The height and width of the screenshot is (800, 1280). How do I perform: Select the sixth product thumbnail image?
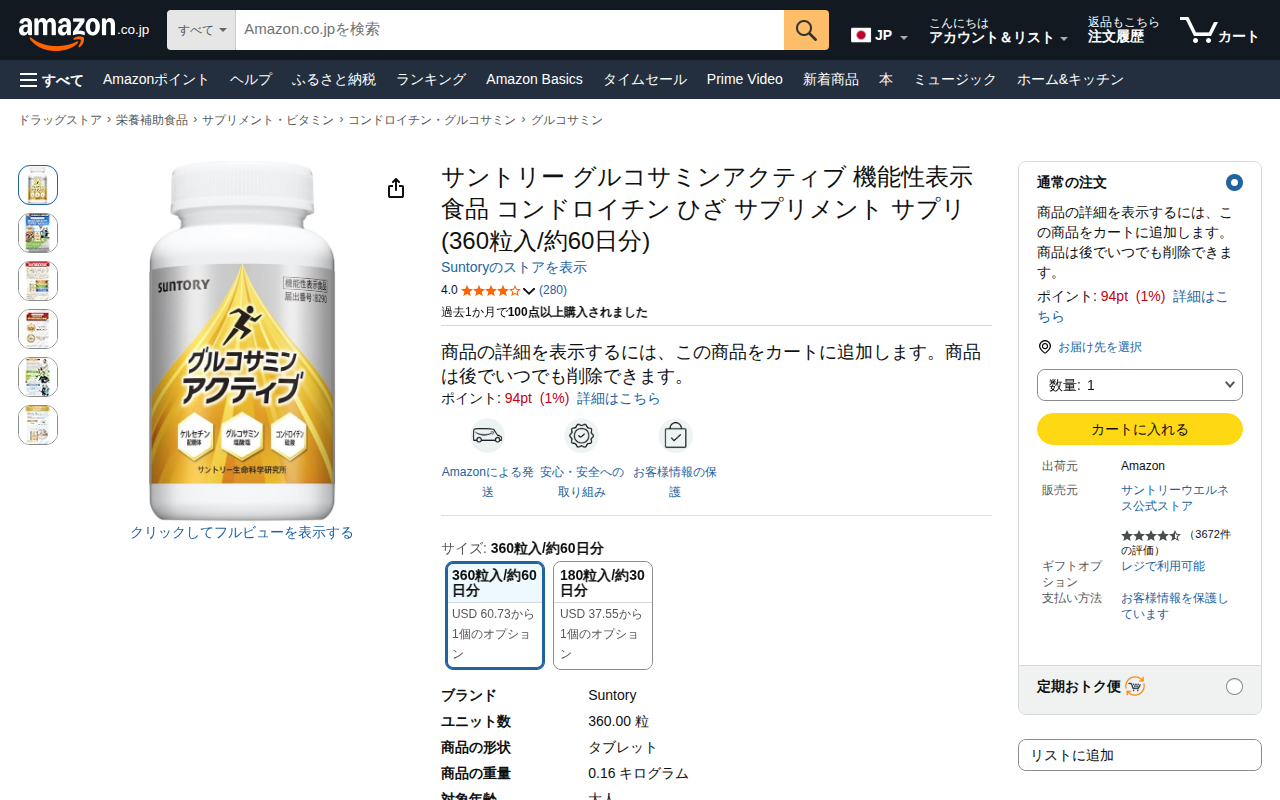coord(38,425)
